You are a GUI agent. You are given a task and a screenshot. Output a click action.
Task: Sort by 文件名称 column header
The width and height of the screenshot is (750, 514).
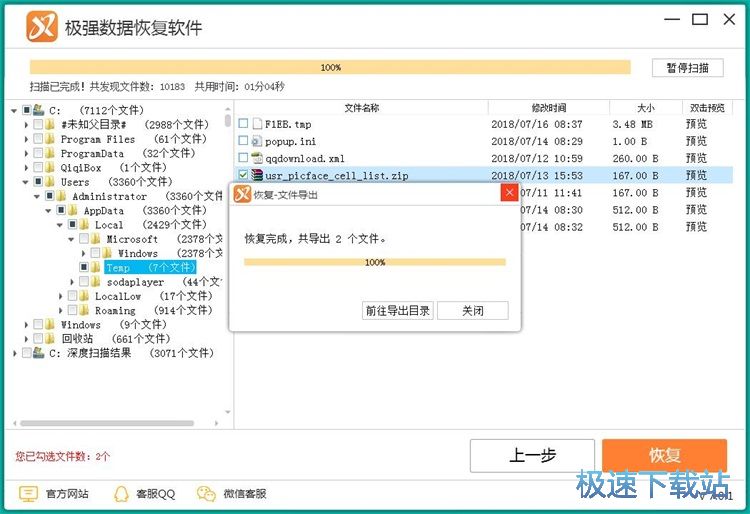362,108
